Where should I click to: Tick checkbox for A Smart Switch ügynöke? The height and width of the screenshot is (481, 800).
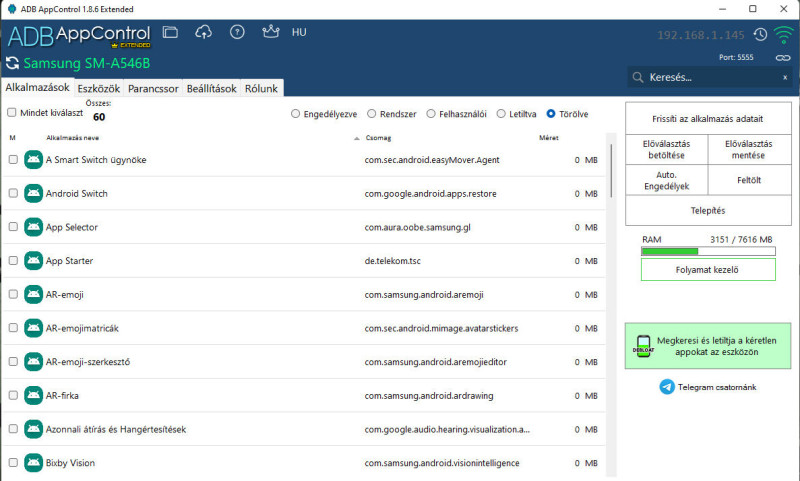13,160
